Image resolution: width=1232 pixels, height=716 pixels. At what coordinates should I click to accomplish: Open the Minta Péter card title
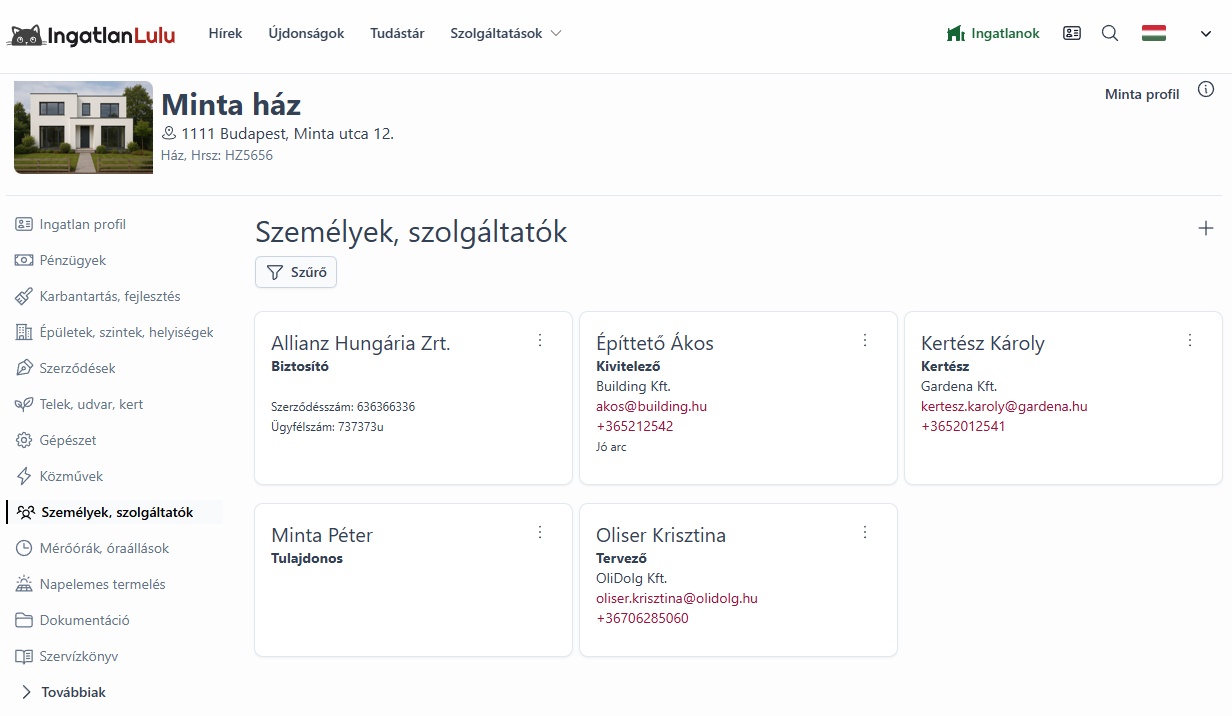tap(322, 535)
